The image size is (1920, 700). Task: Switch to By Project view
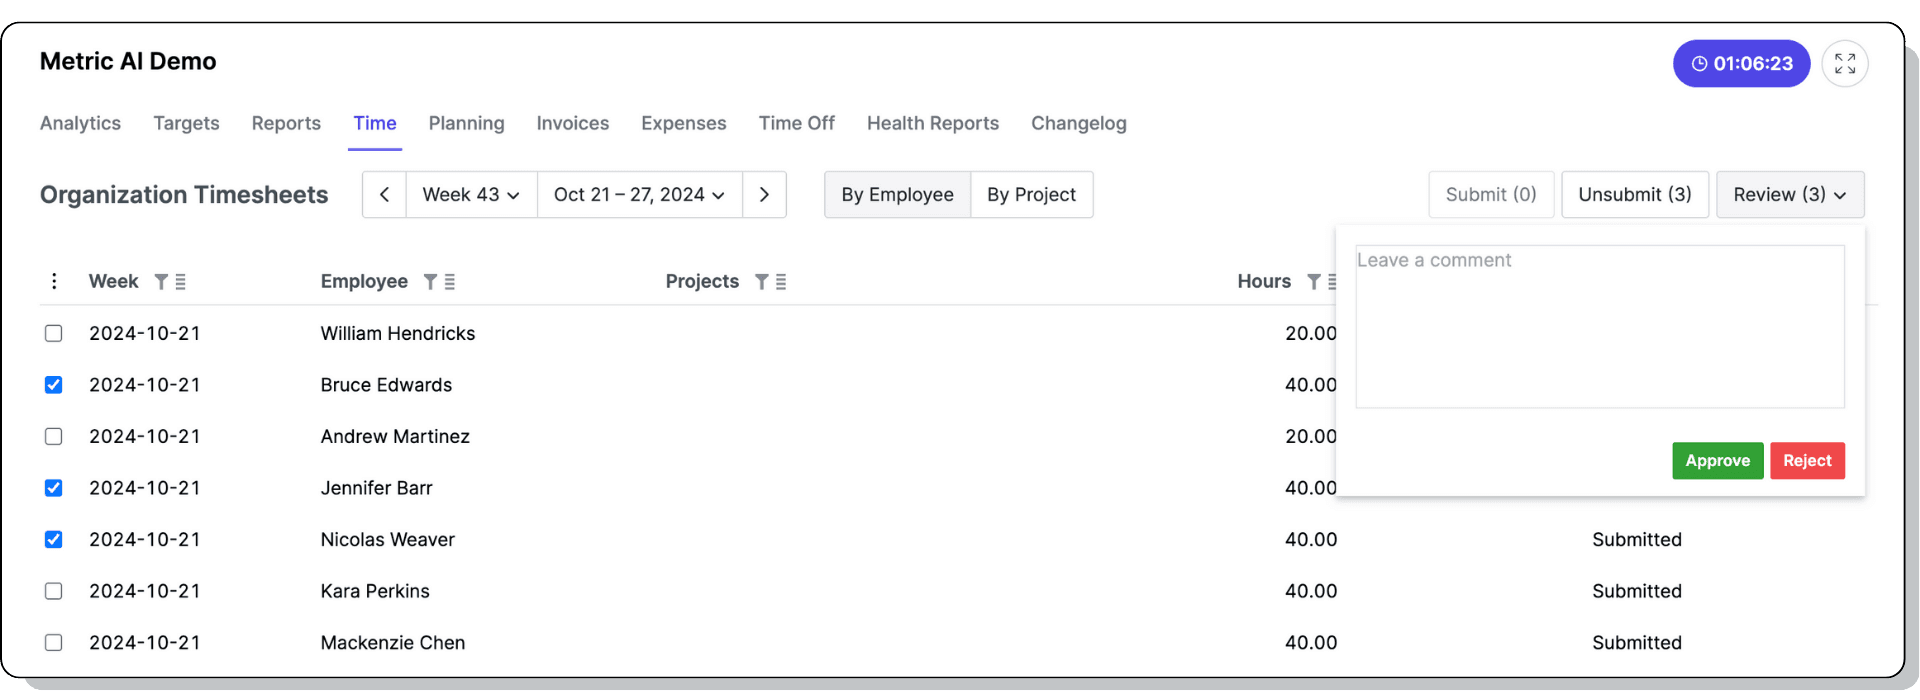click(1031, 194)
